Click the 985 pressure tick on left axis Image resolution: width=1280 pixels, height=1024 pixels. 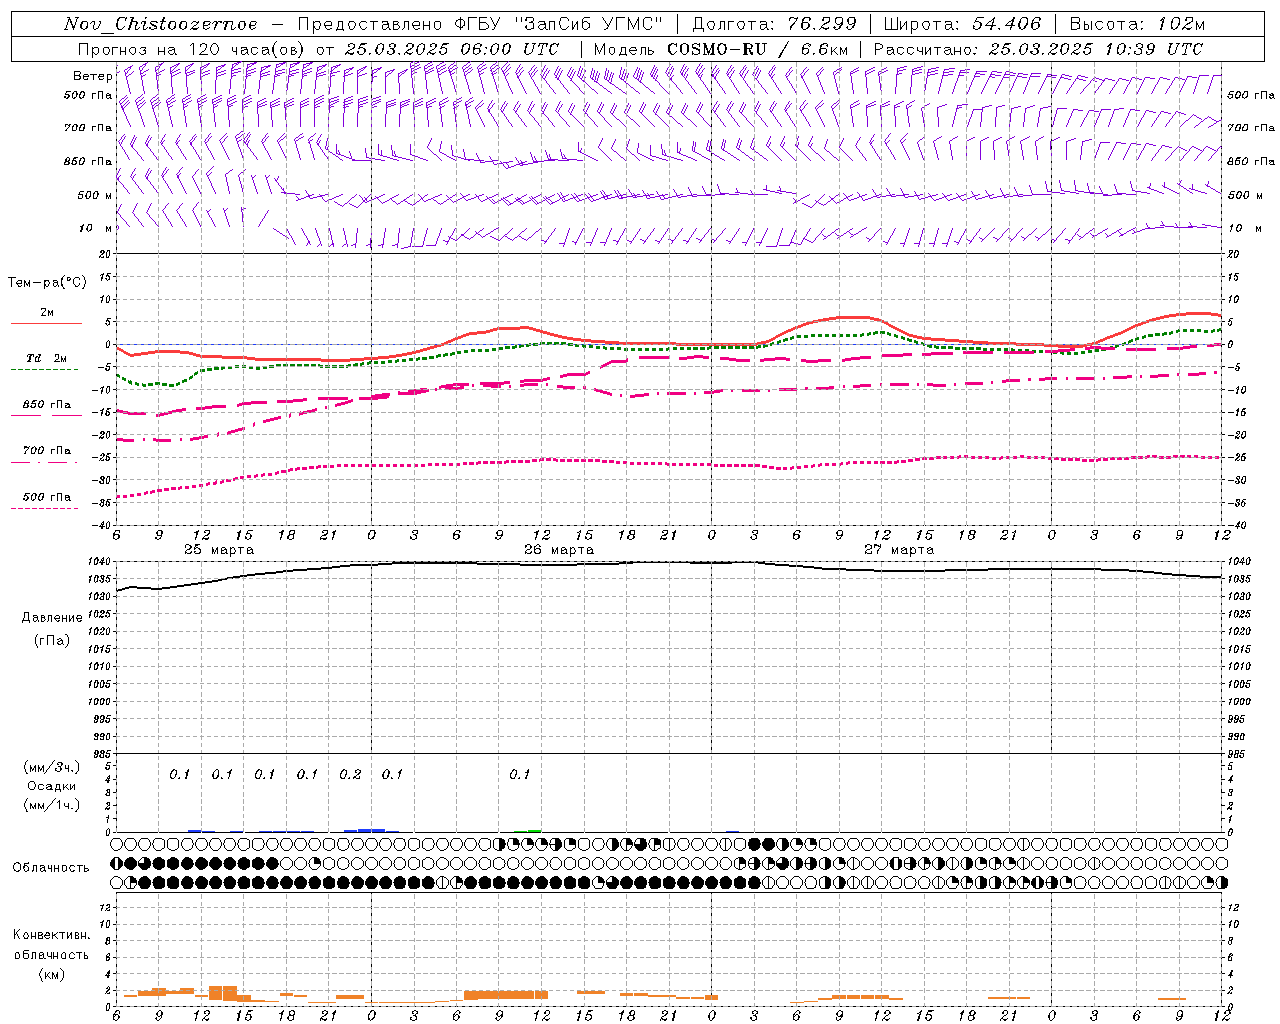[x=102, y=754]
